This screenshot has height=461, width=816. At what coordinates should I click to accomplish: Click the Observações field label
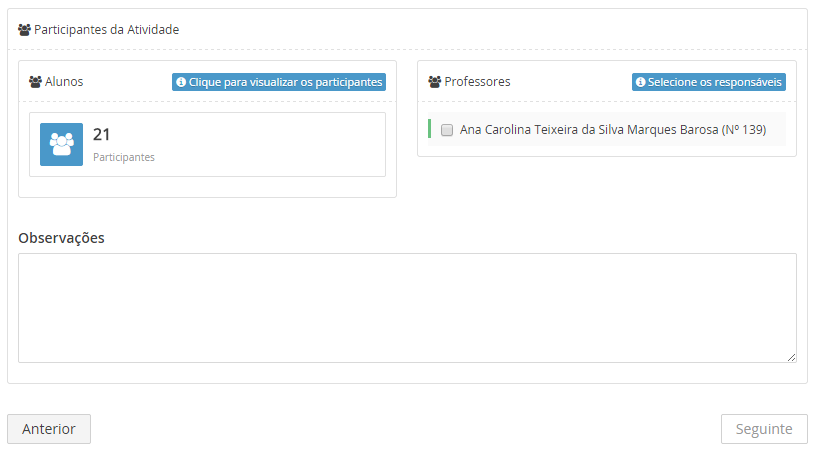[x=61, y=237]
